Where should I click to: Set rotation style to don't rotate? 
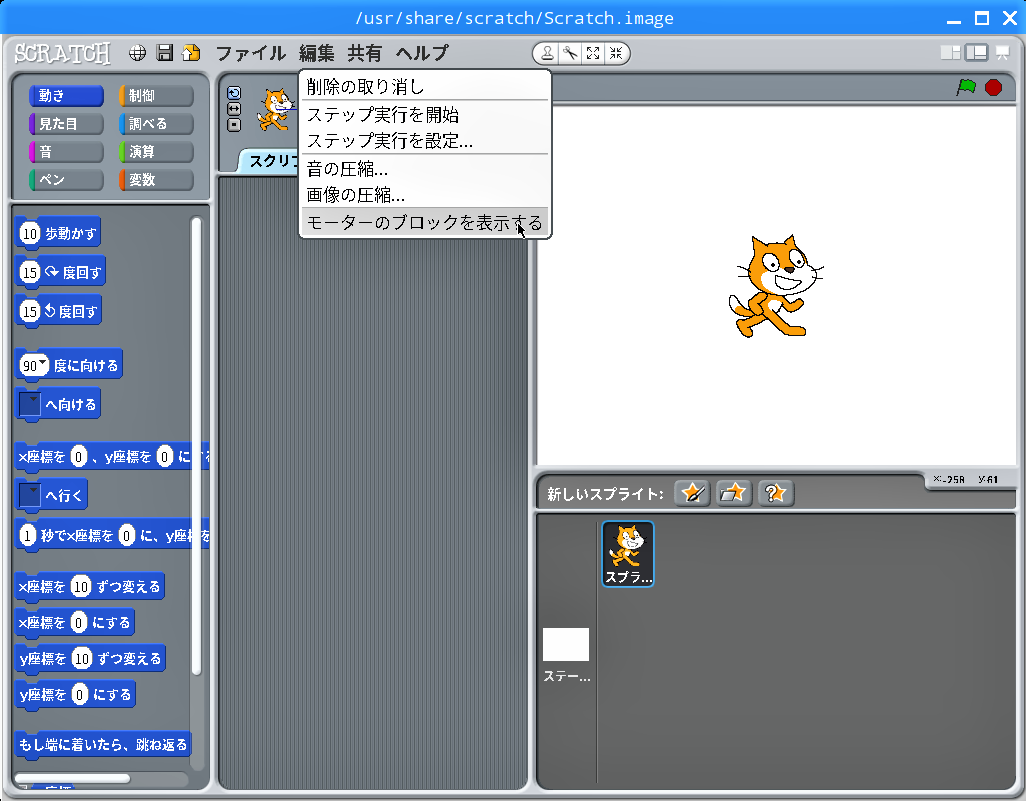coord(234,124)
